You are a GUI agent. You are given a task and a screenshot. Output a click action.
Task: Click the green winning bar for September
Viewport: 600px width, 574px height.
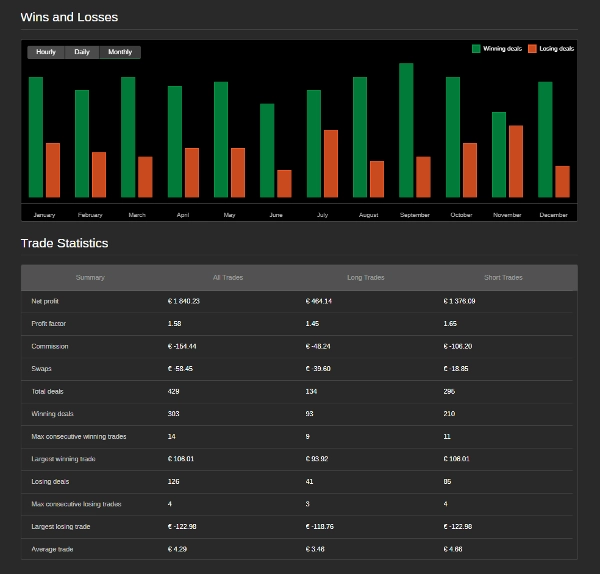tap(406, 130)
